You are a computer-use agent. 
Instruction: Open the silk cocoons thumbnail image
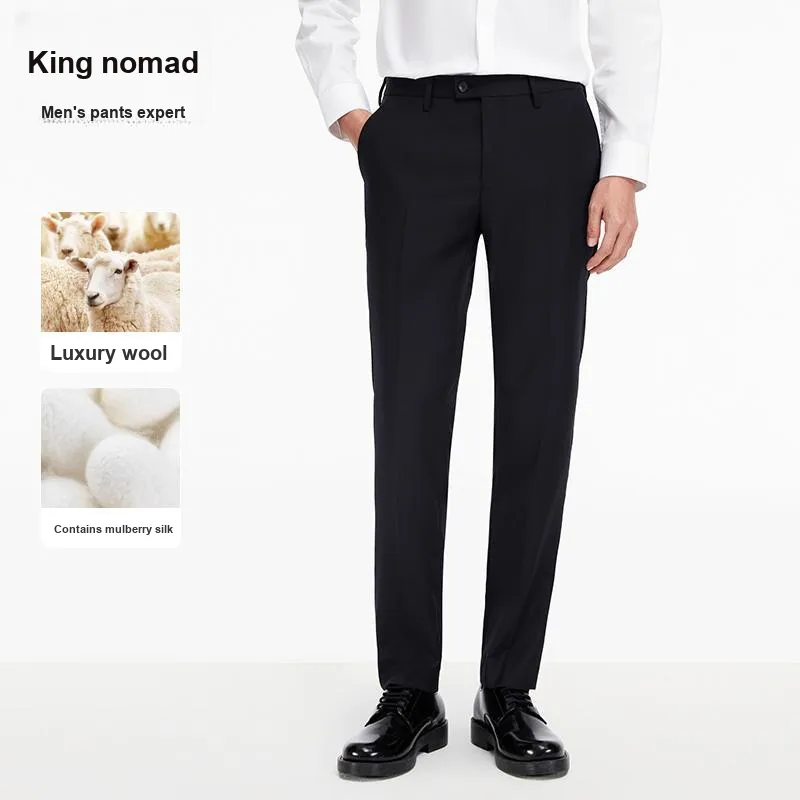[110, 448]
